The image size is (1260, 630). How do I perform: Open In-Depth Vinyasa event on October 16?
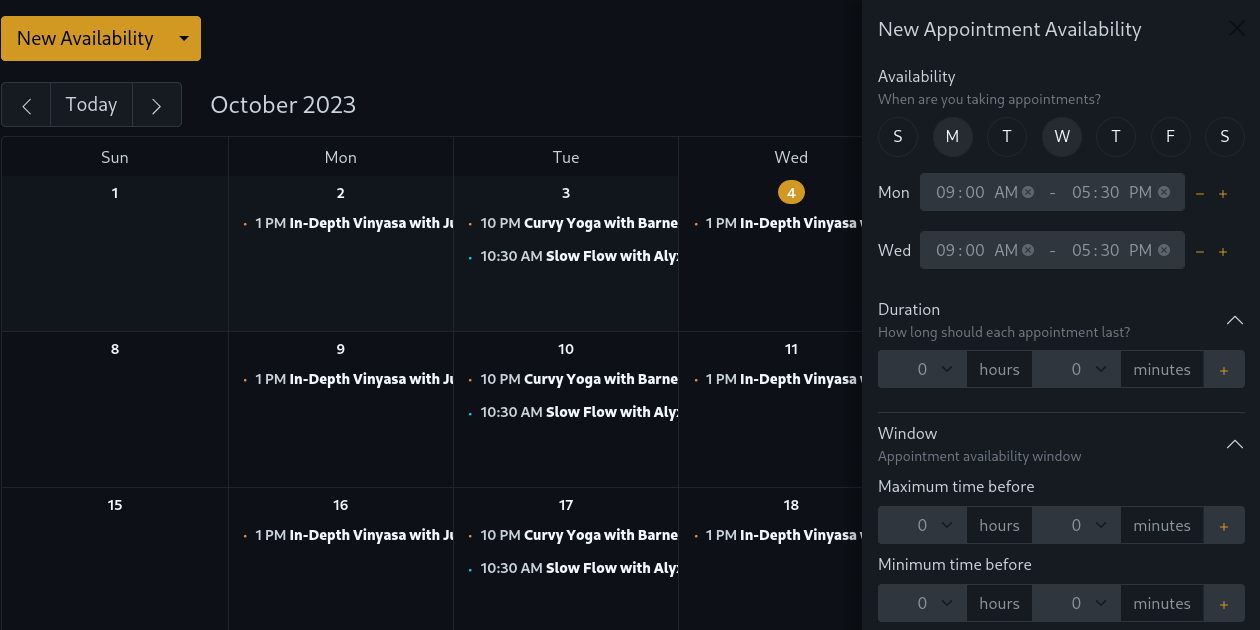[347, 535]
